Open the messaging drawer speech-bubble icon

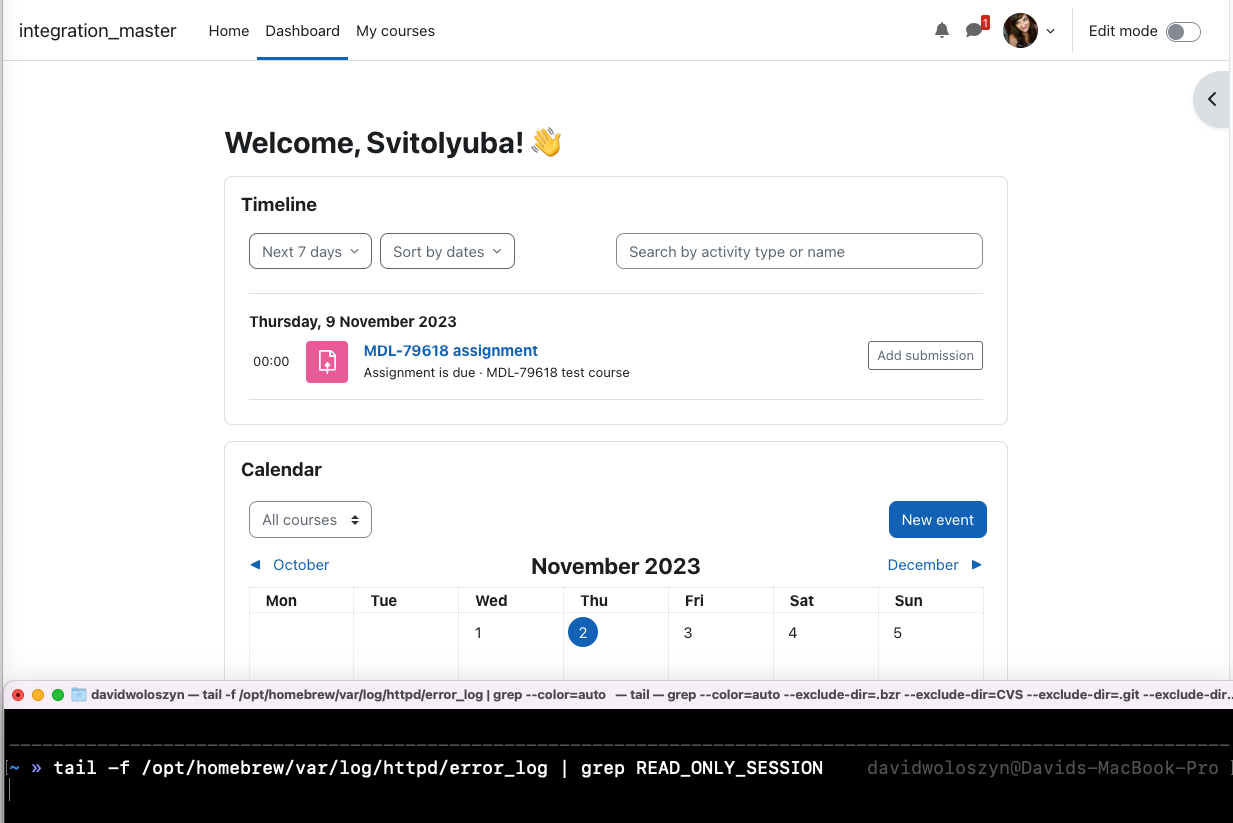tap(973, 31)
